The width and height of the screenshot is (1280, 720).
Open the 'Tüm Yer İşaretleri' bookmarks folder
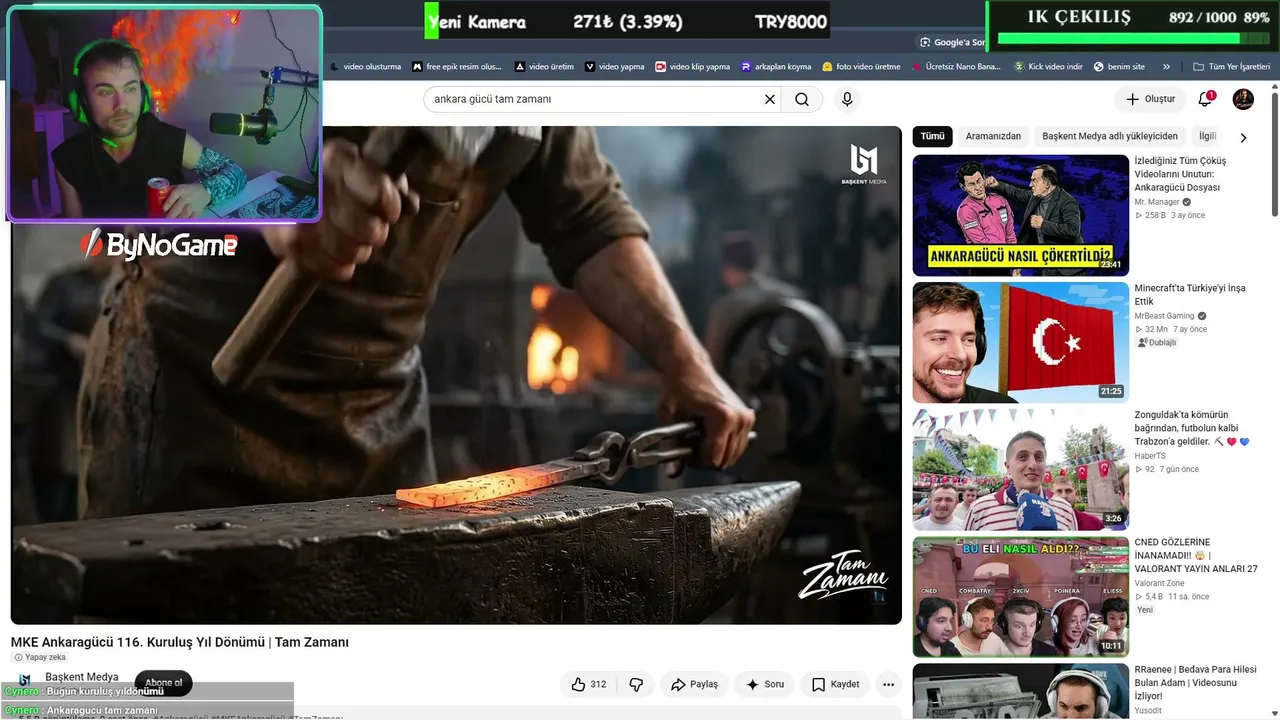(1230, 67)
